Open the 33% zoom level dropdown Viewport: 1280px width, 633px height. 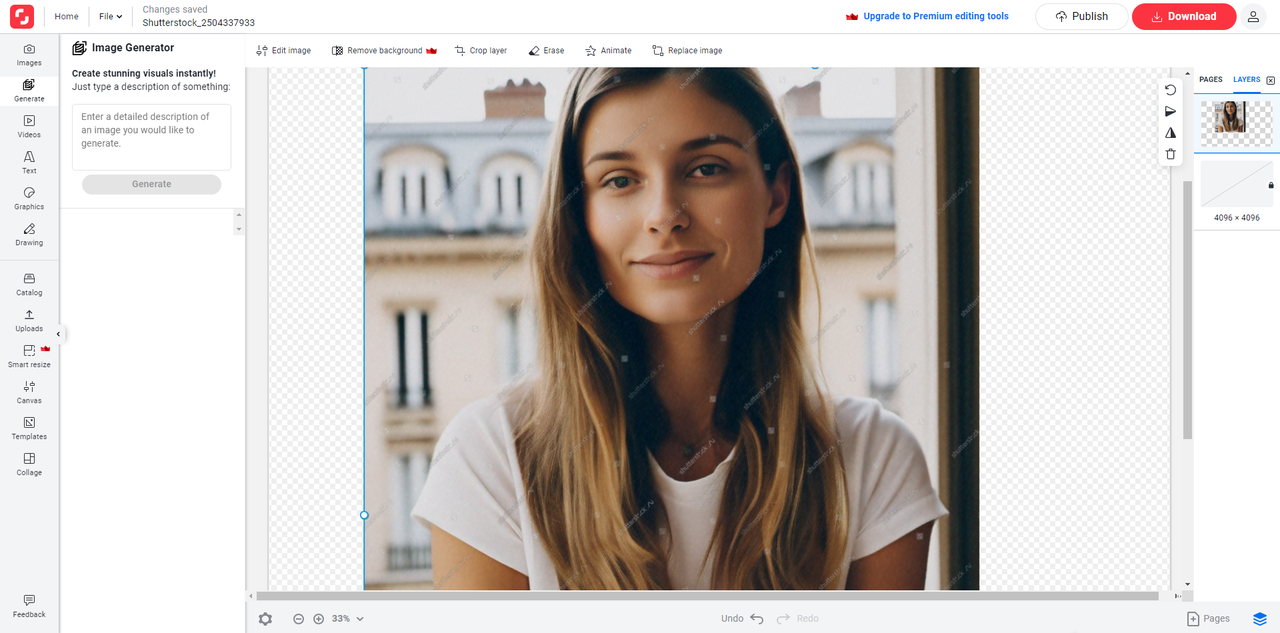coord(348,619)
